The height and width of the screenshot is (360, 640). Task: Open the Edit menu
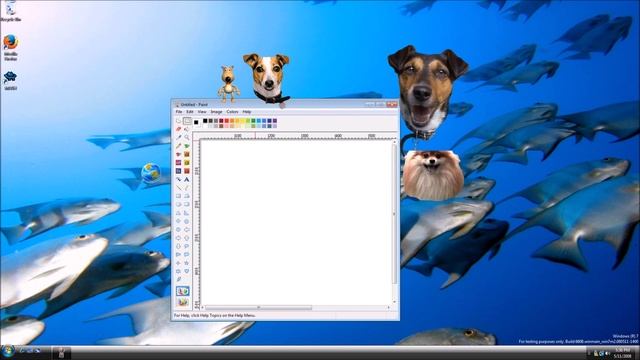pos(190,112)
